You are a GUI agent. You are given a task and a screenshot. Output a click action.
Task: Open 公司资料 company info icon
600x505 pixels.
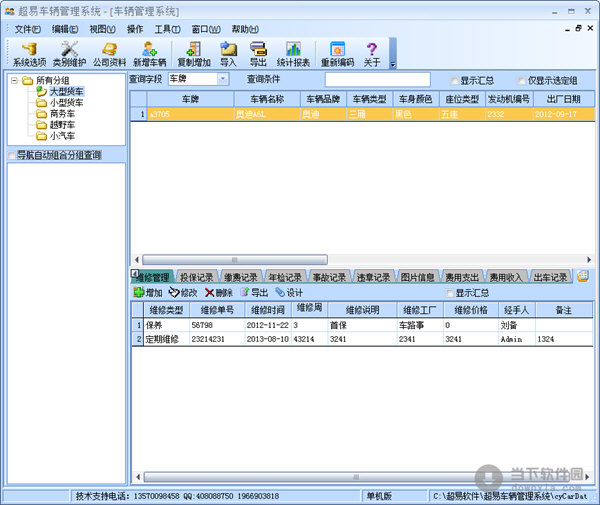pos(110,54)
